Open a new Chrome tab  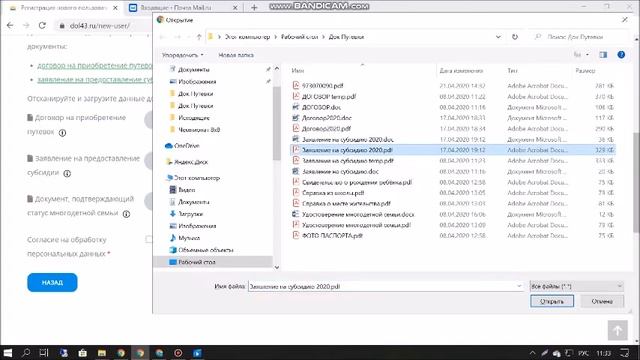[254, 7]
